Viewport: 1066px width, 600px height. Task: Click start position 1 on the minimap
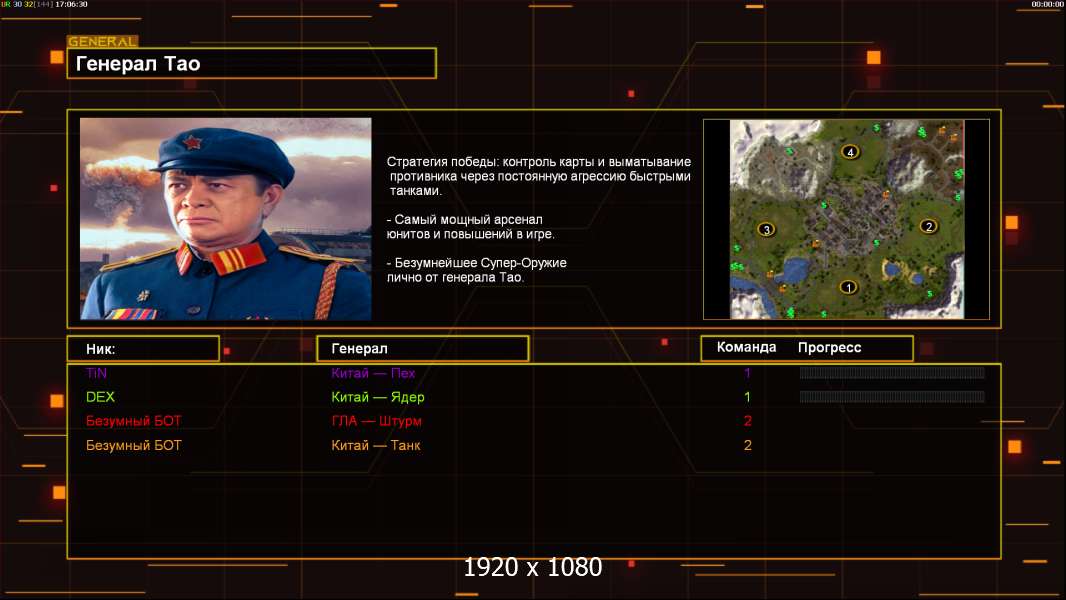(x=848, y=287)
